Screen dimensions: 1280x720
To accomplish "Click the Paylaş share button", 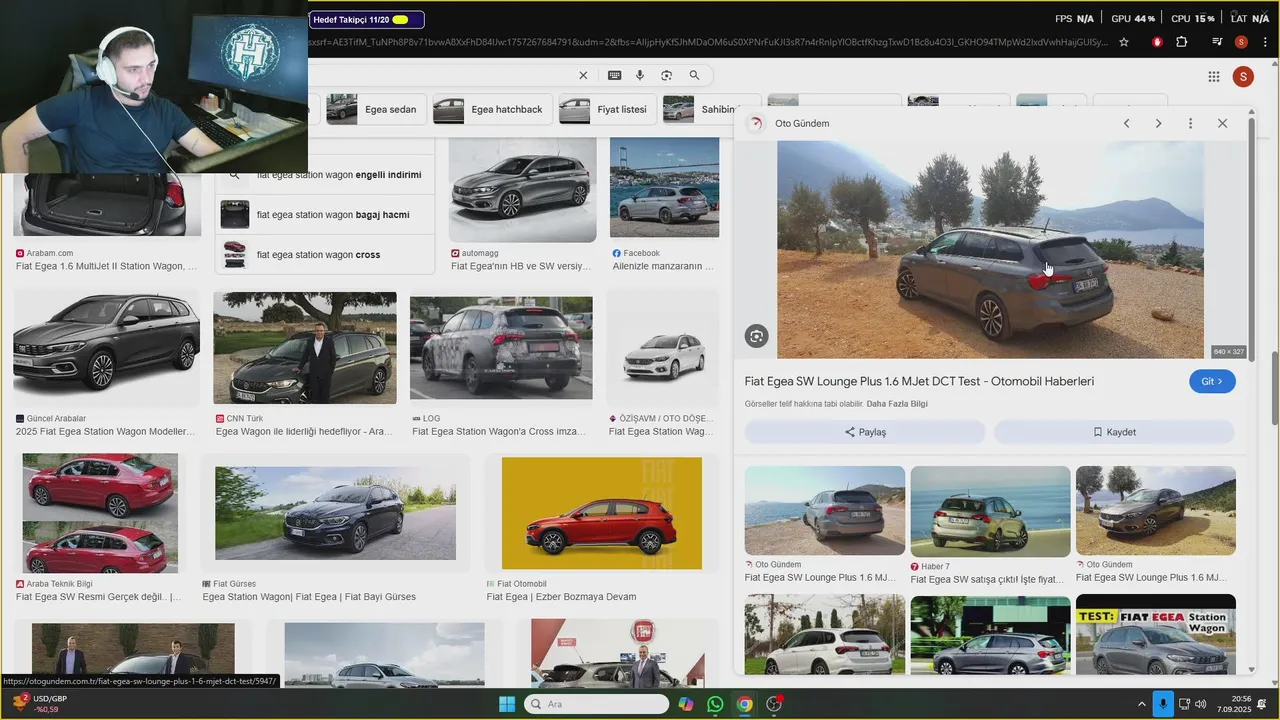I will tap(865, 432).
